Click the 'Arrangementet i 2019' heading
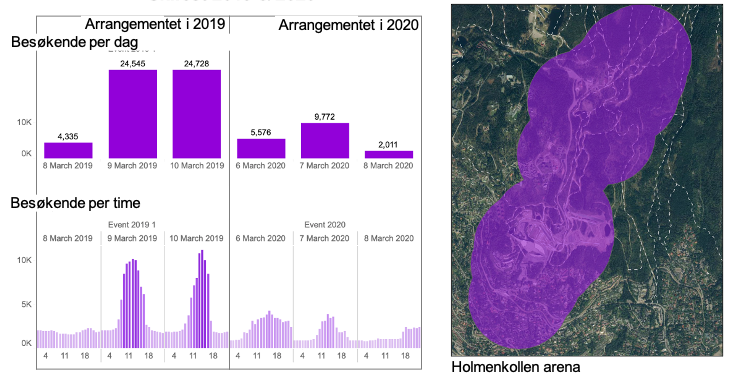Screen dimensions: 735x385 [x=155, y=24]
